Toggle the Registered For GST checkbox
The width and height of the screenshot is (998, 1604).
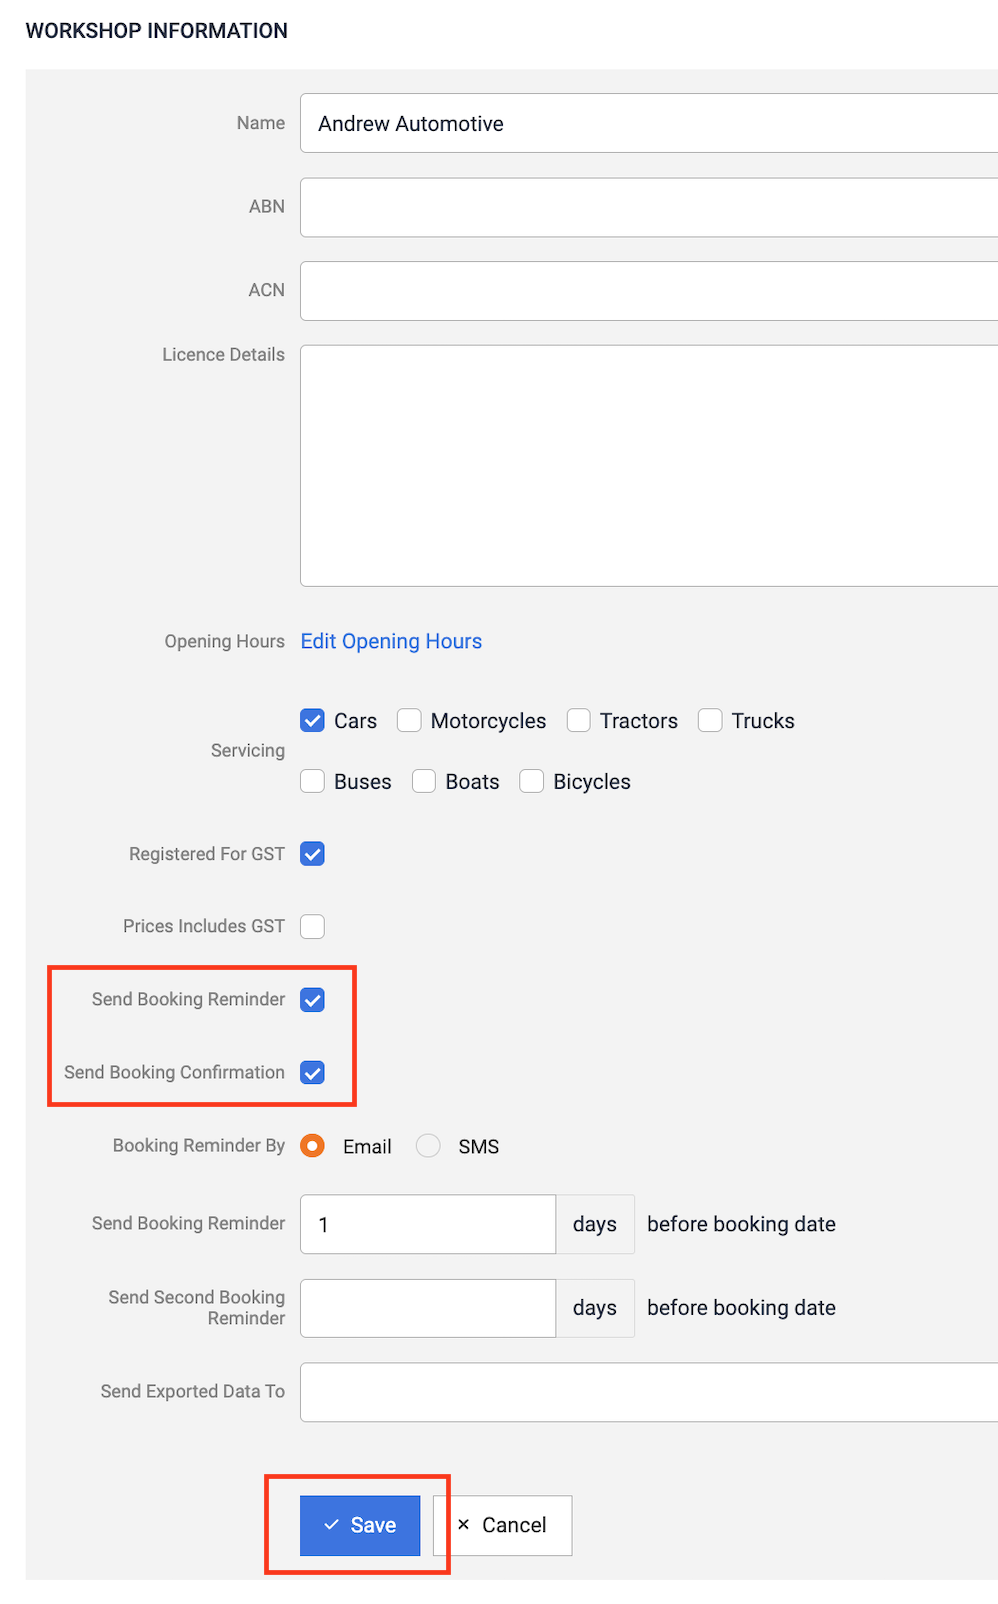[313, 854]
